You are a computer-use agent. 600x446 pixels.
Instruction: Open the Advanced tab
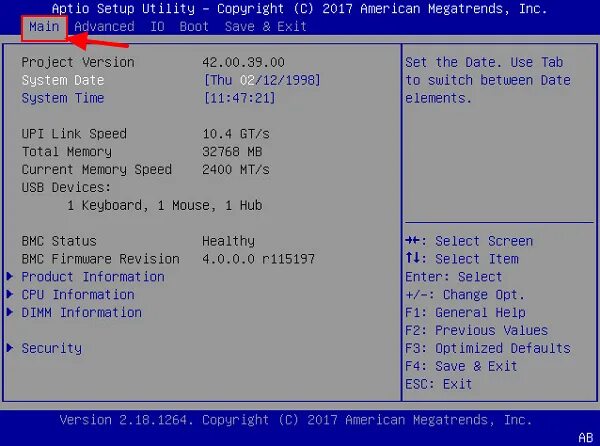click(x=104, y=27)
